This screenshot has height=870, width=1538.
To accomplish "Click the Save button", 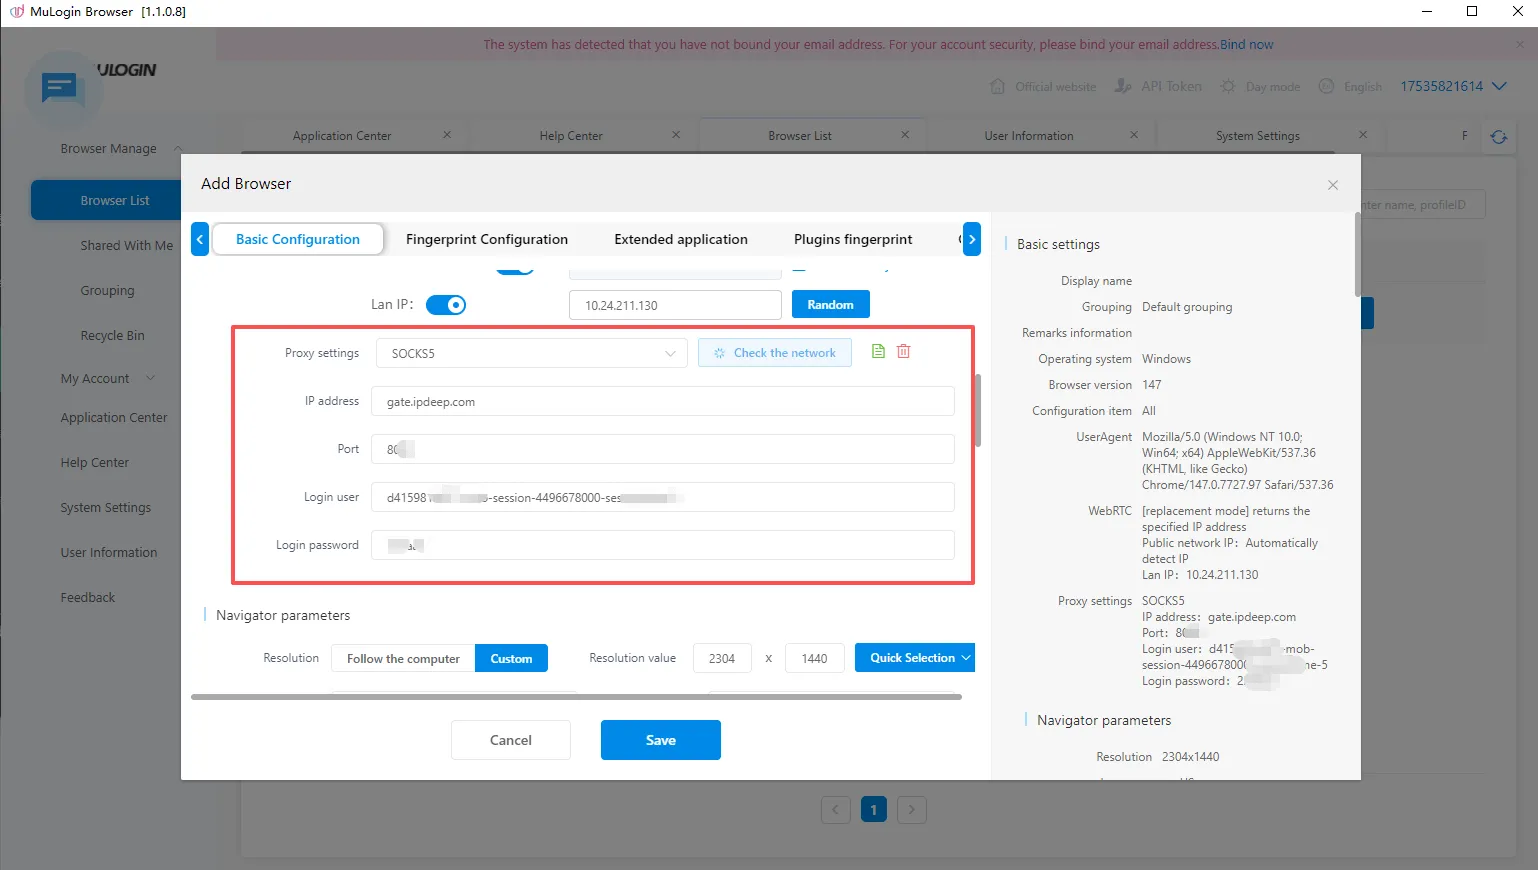I will [661, 740].
